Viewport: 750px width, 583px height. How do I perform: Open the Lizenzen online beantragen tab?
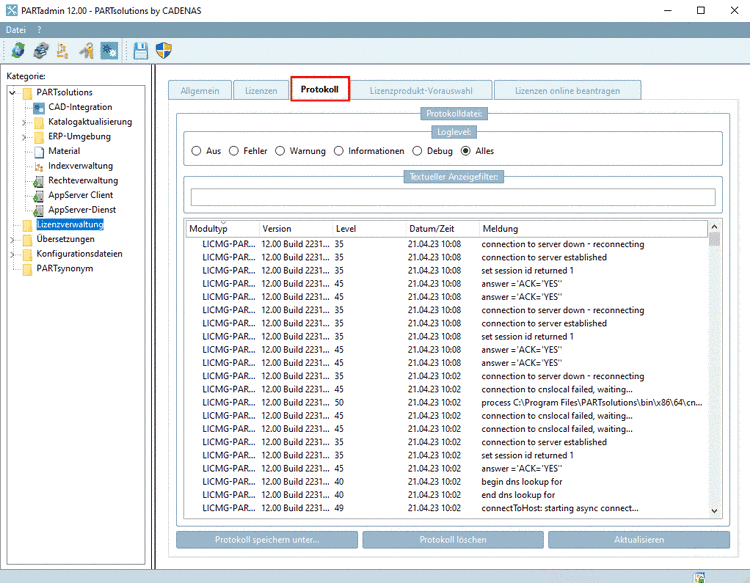point(567,90)
